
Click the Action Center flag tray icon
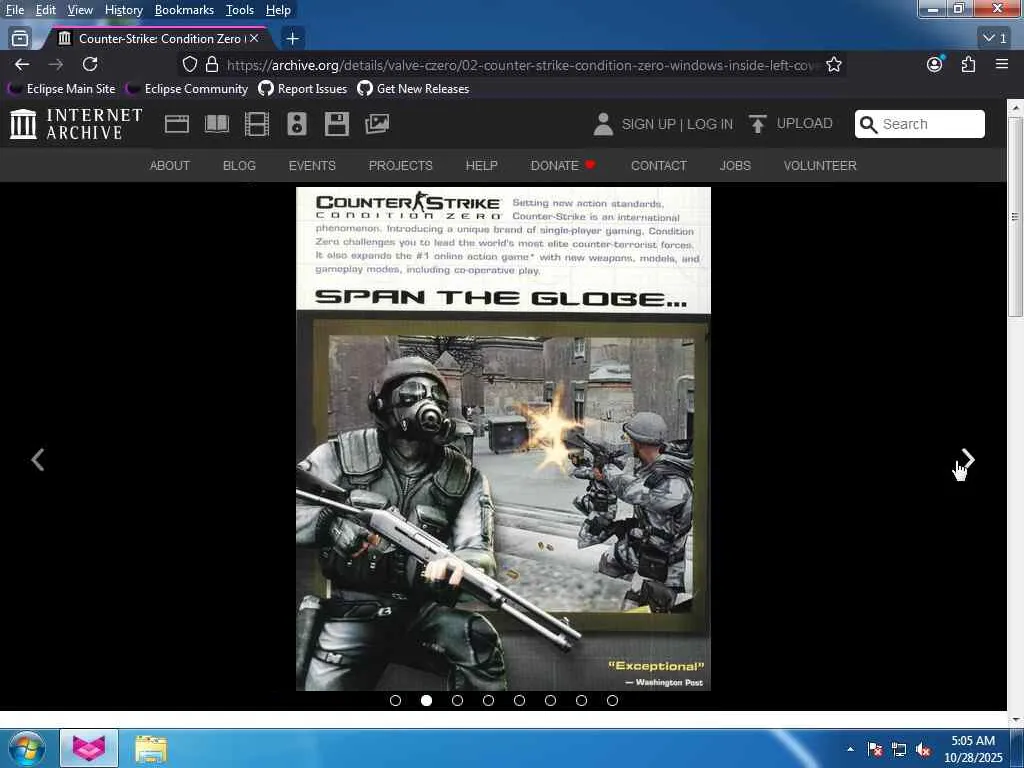coord(874,750)
